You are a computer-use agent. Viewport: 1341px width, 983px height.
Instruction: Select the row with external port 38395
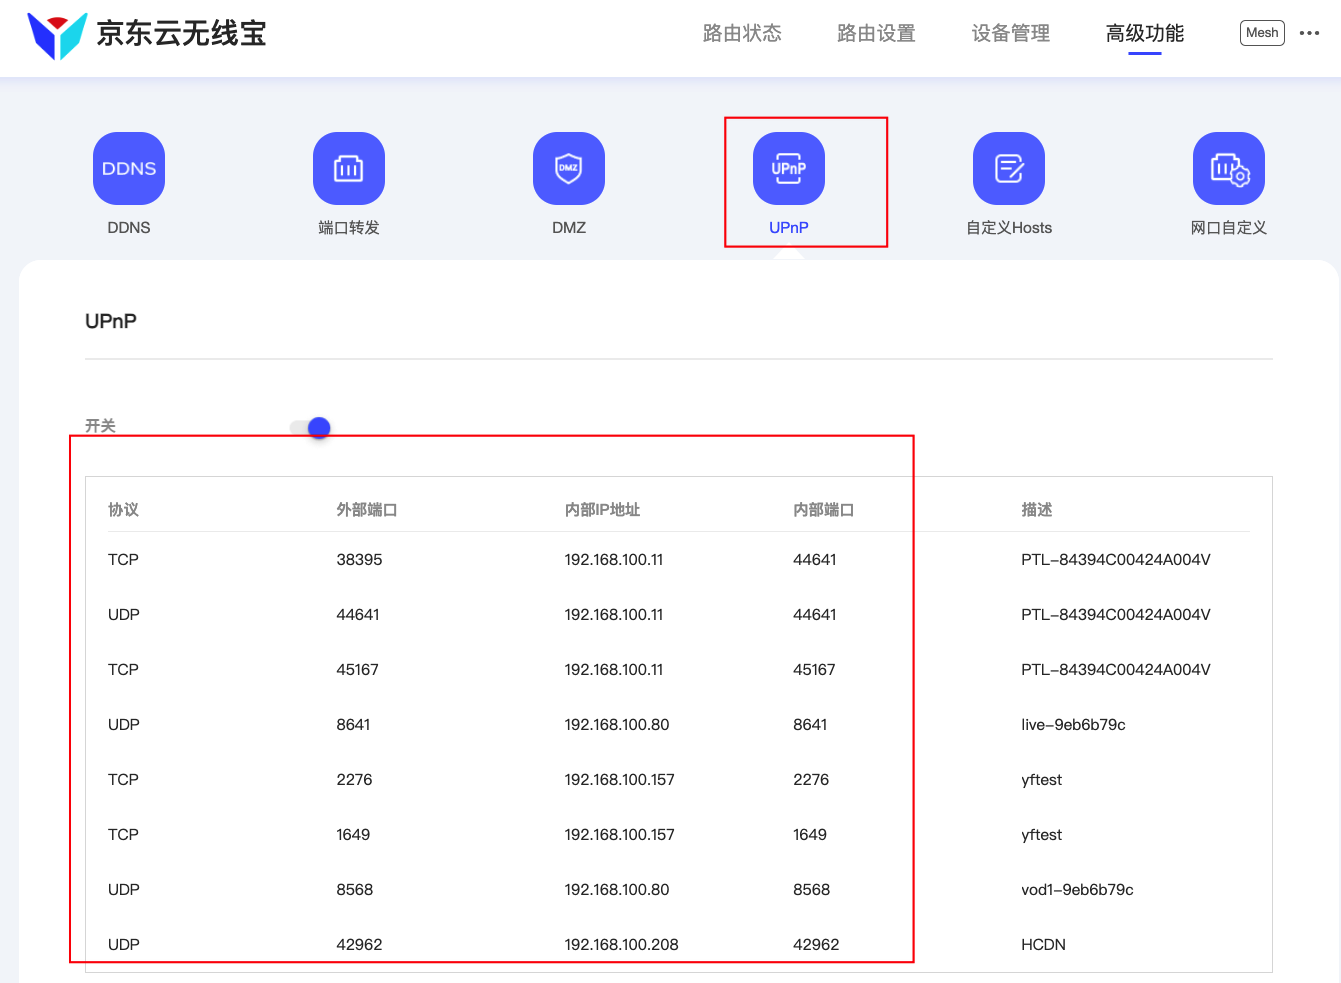359,560
